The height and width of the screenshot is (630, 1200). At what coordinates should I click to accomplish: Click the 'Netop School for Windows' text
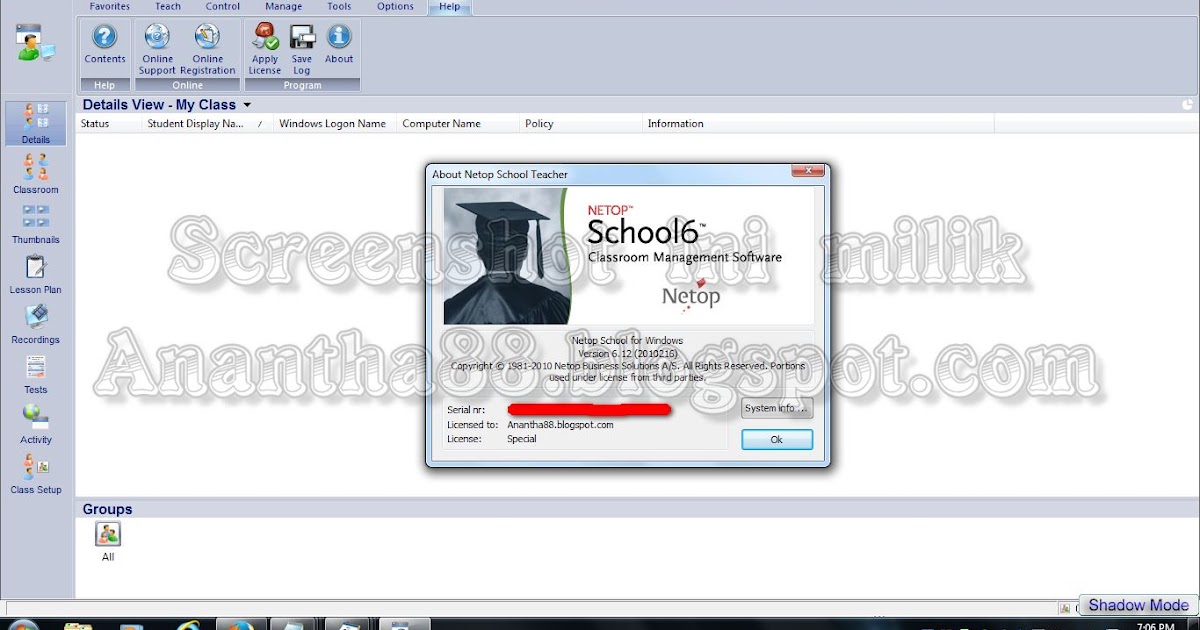627,341
